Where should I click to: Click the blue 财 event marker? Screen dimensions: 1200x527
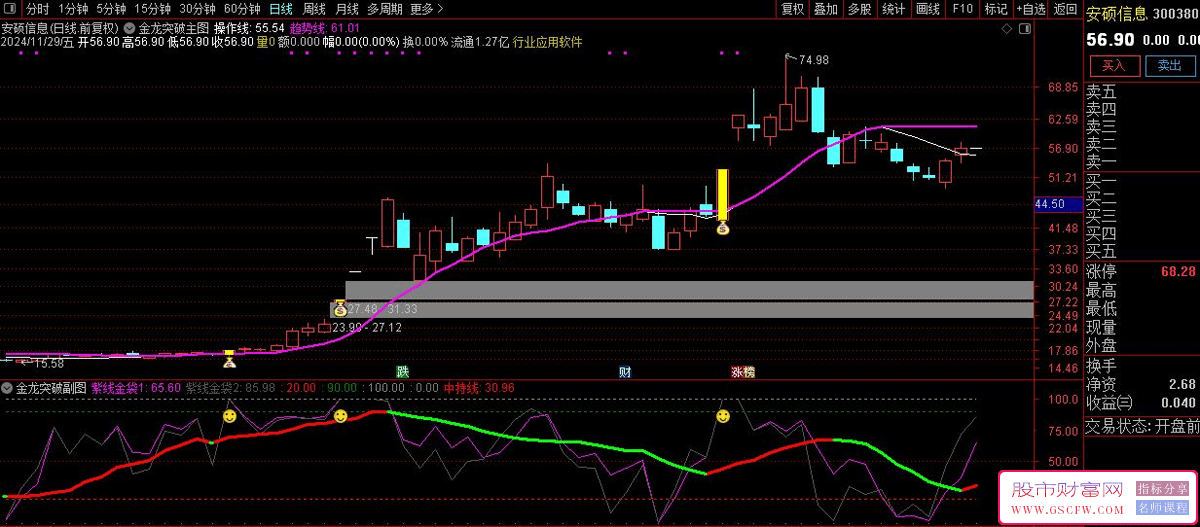pos(625,372)
